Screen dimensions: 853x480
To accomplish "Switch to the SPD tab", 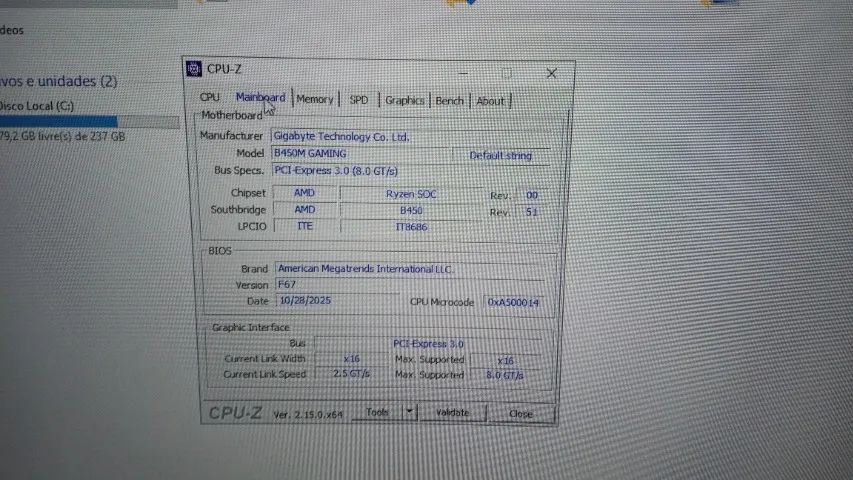I will tap(358, 100).
